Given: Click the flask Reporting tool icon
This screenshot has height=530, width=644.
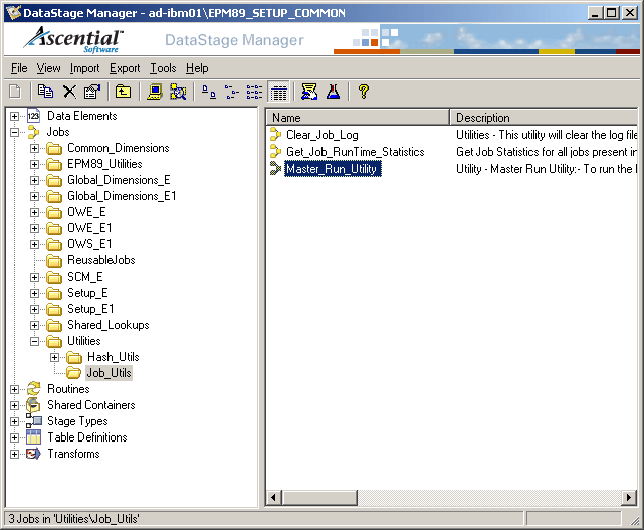Looking at the screenshot, I should coord(333,91).
